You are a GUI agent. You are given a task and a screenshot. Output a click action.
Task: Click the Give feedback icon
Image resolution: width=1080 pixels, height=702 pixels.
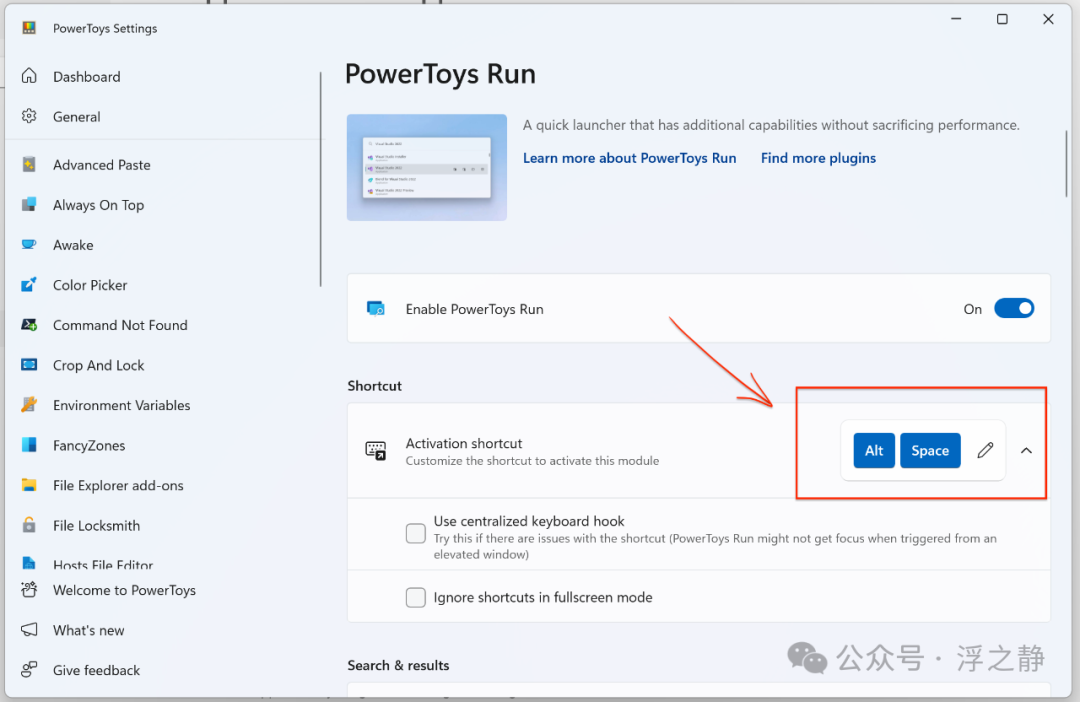pyautogui.click(x=29, y=670)
